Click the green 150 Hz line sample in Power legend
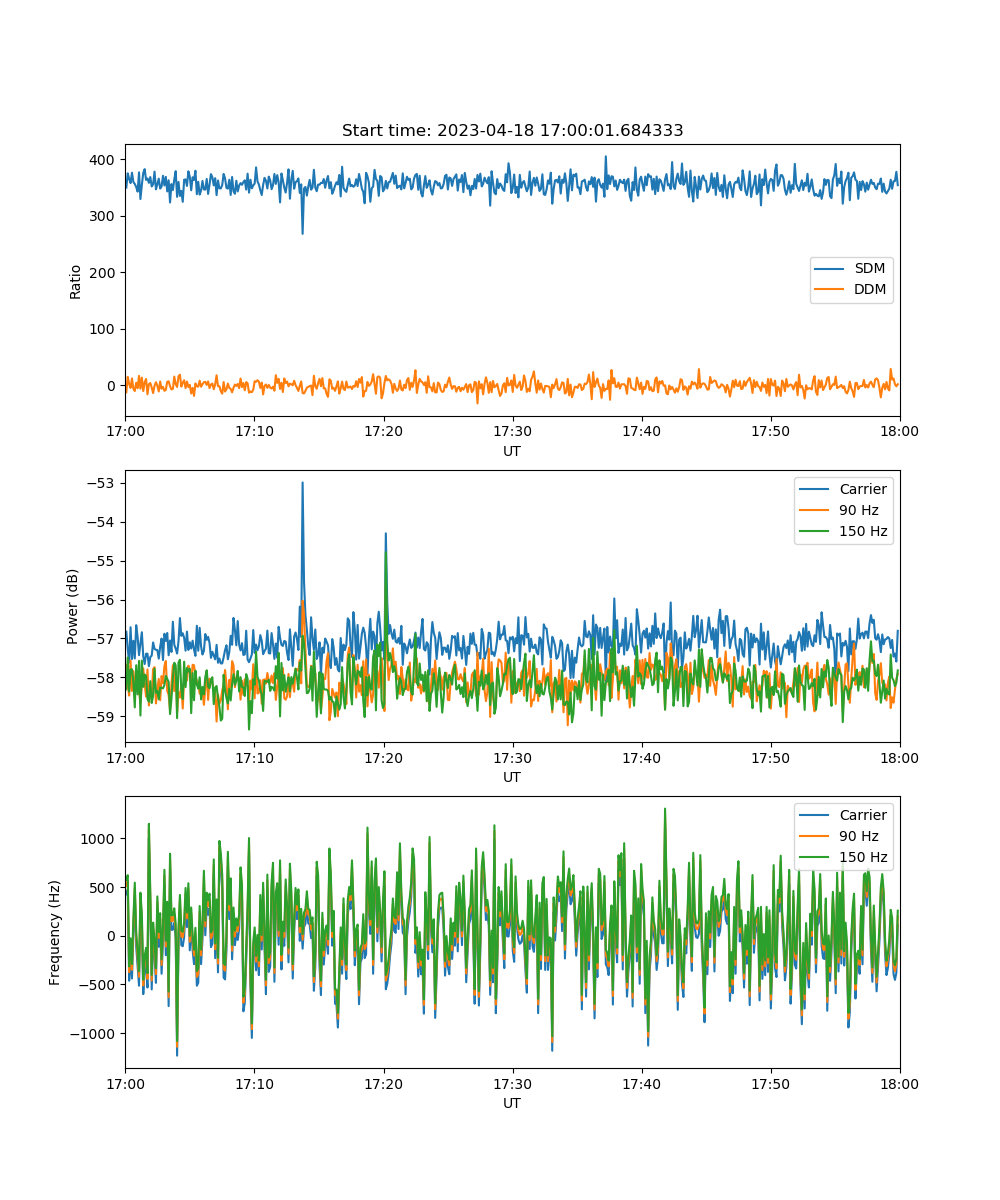The height and width of the screenshot is (1200, 1000). click(x=816, y=531)
